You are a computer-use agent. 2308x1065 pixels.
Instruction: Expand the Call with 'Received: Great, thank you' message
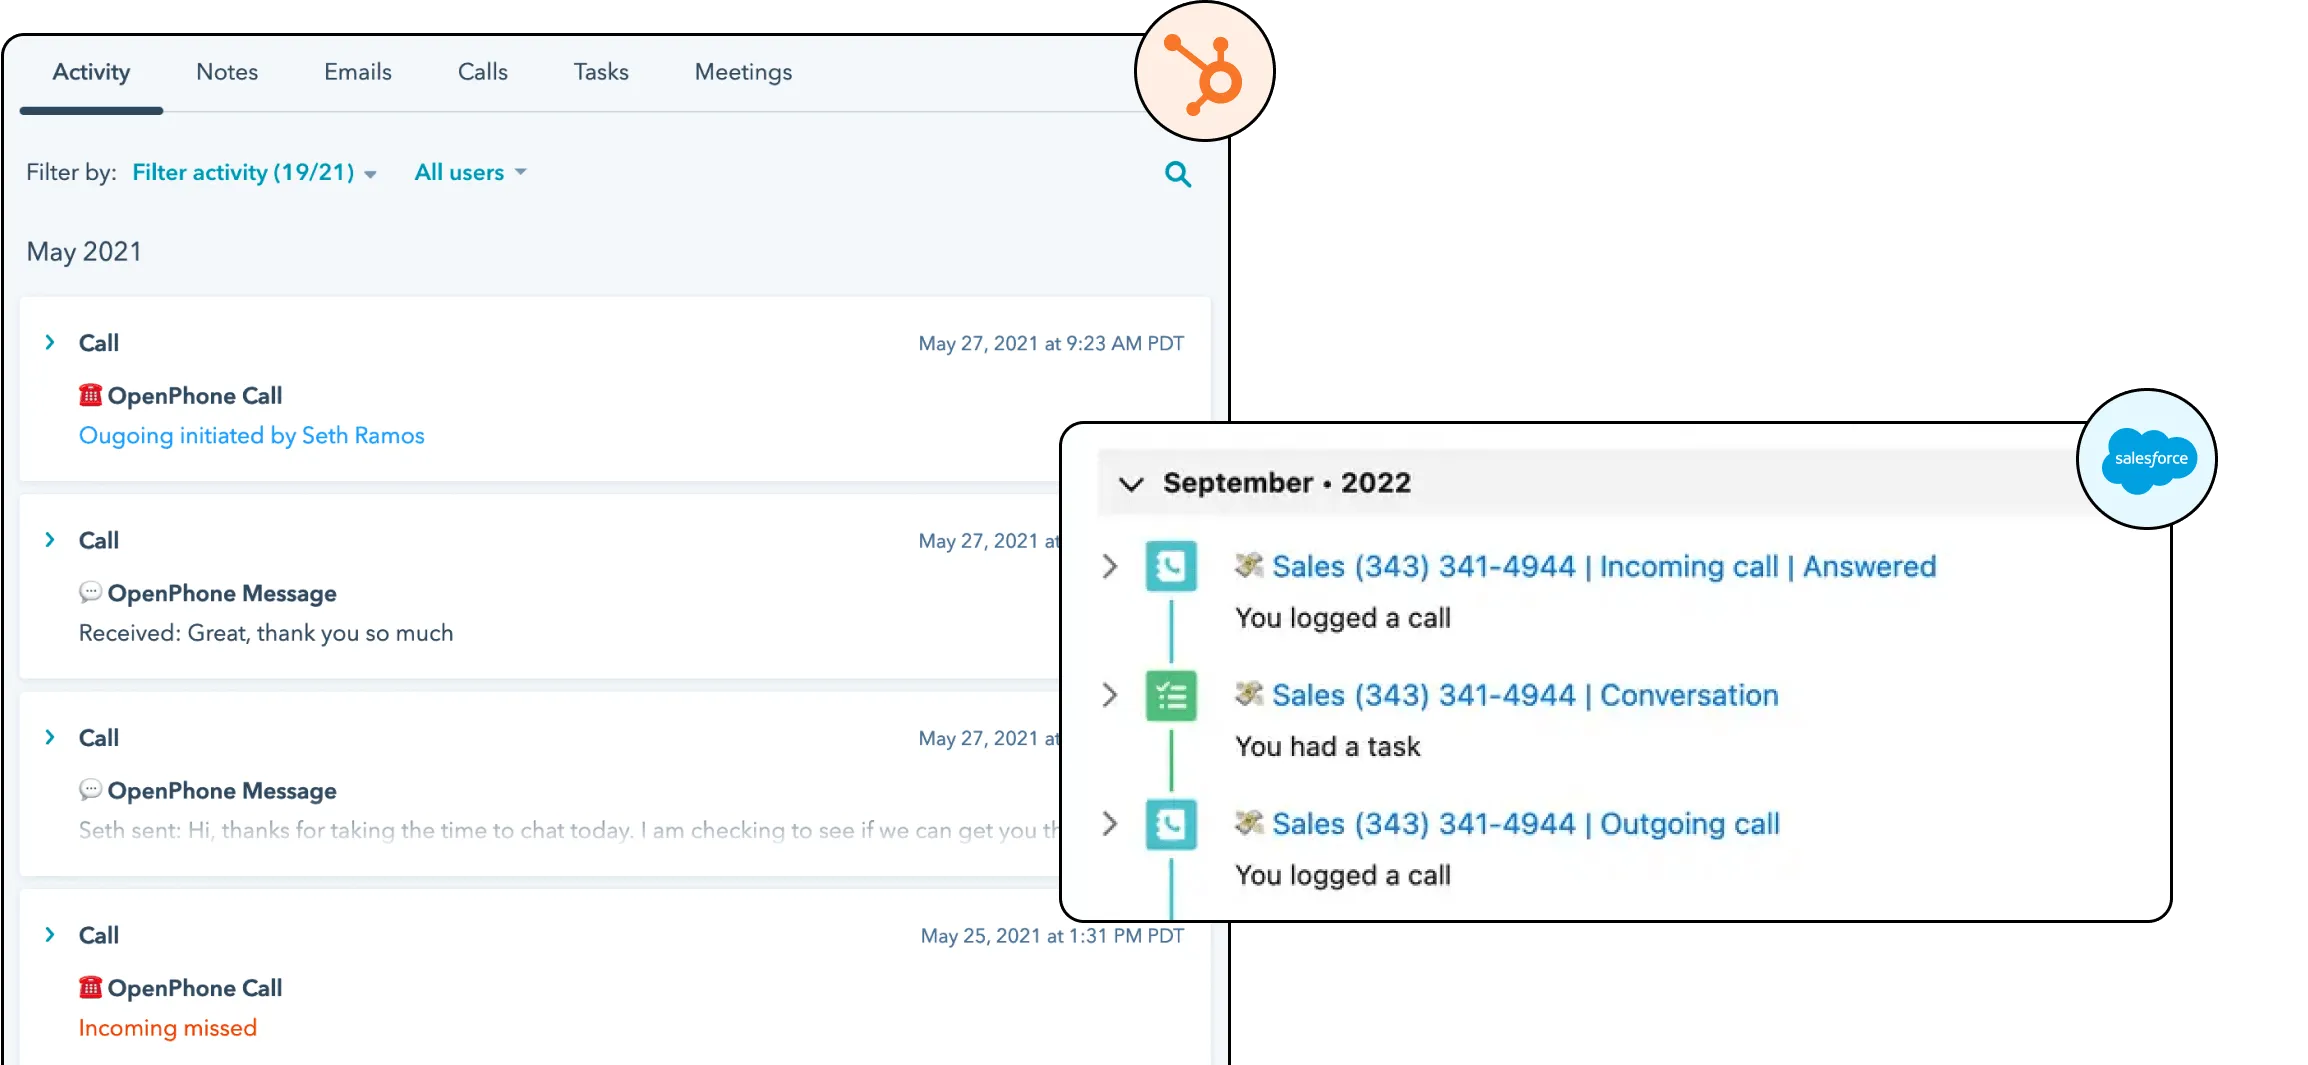[x=50, y=540]
